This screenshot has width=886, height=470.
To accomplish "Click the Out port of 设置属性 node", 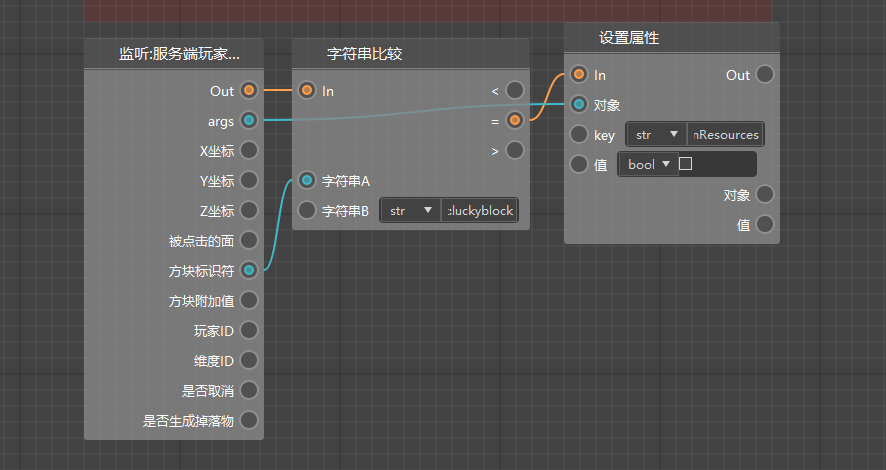I will 765,74.
